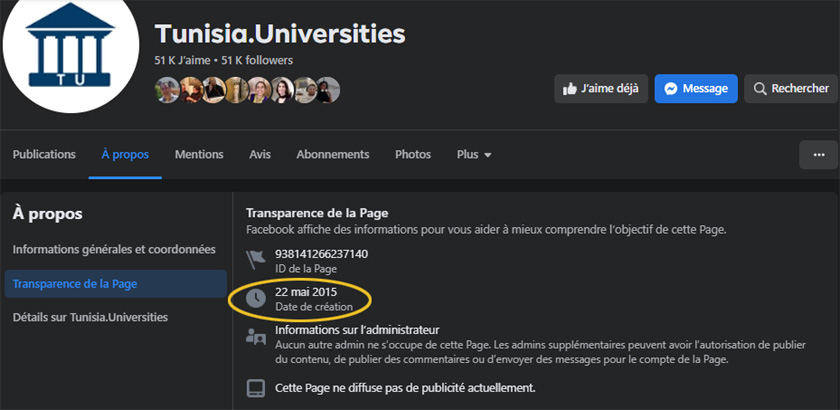The width and height of the screenshot is (840, 410).
Task: Click the Tunisia.Universities page logo
Action: pyautogui.click(x=70, y=50)
